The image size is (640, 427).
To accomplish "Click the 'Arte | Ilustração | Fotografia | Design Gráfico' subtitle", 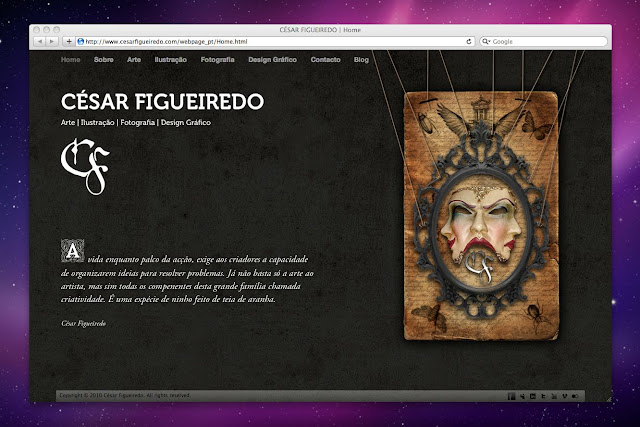I will 136,122.
